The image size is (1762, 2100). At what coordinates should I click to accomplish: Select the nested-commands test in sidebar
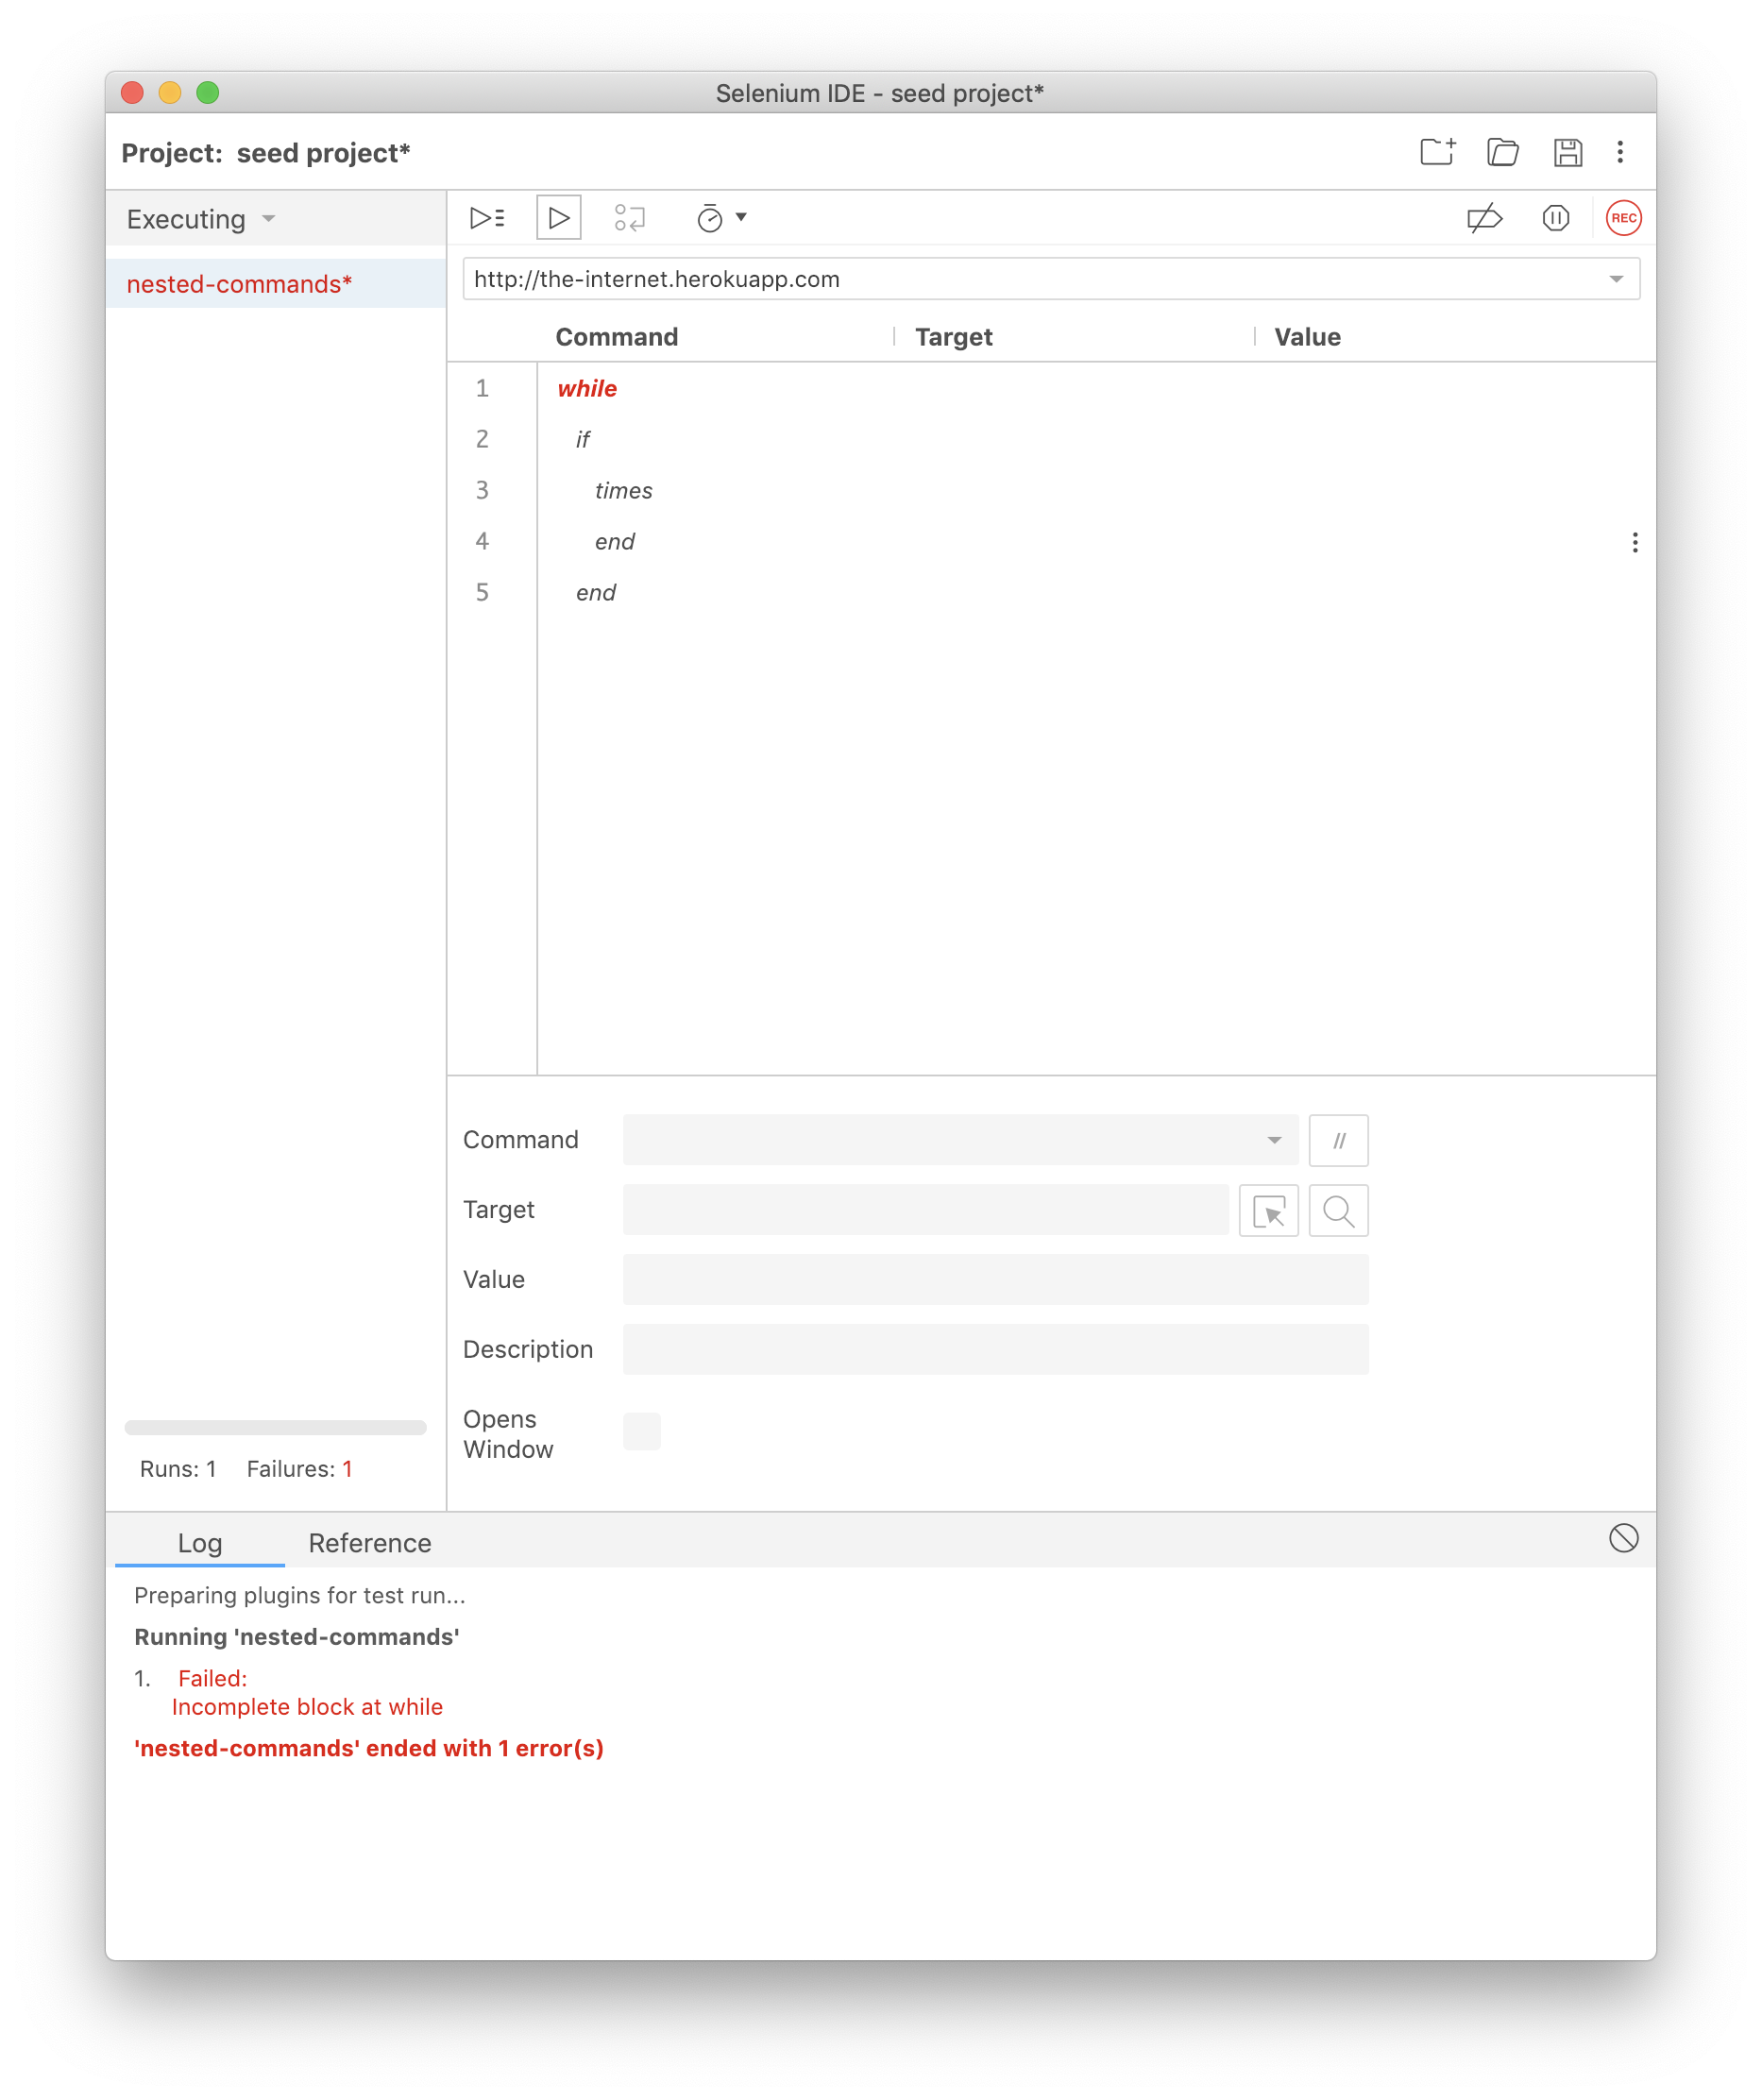239,284
